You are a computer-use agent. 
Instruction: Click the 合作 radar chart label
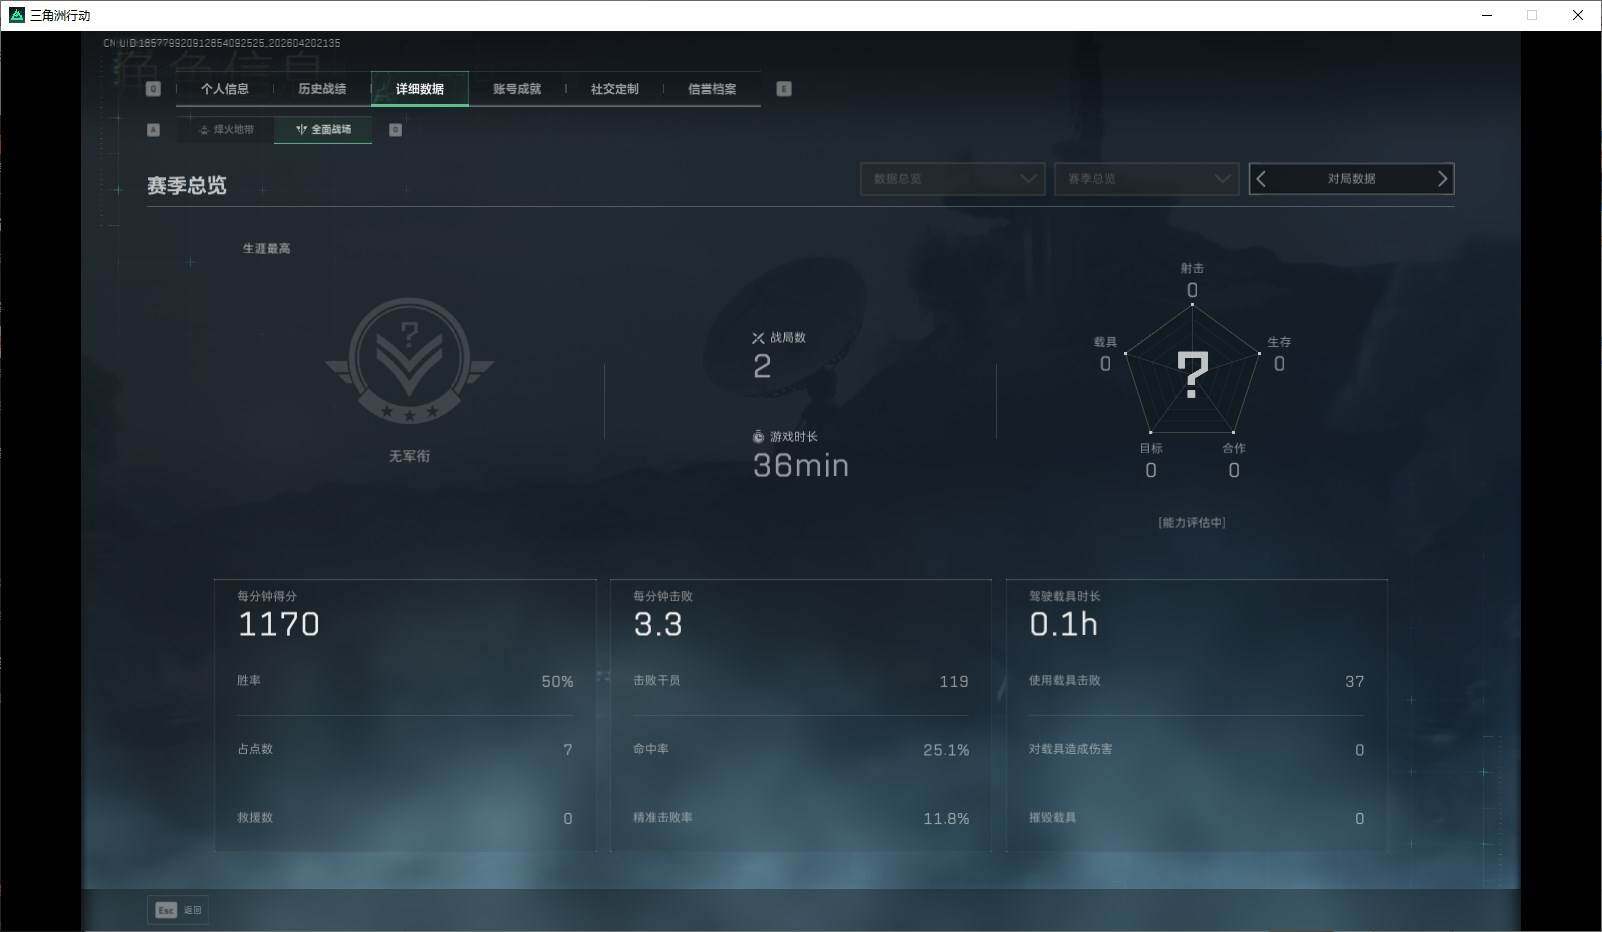pos(1234,448)
